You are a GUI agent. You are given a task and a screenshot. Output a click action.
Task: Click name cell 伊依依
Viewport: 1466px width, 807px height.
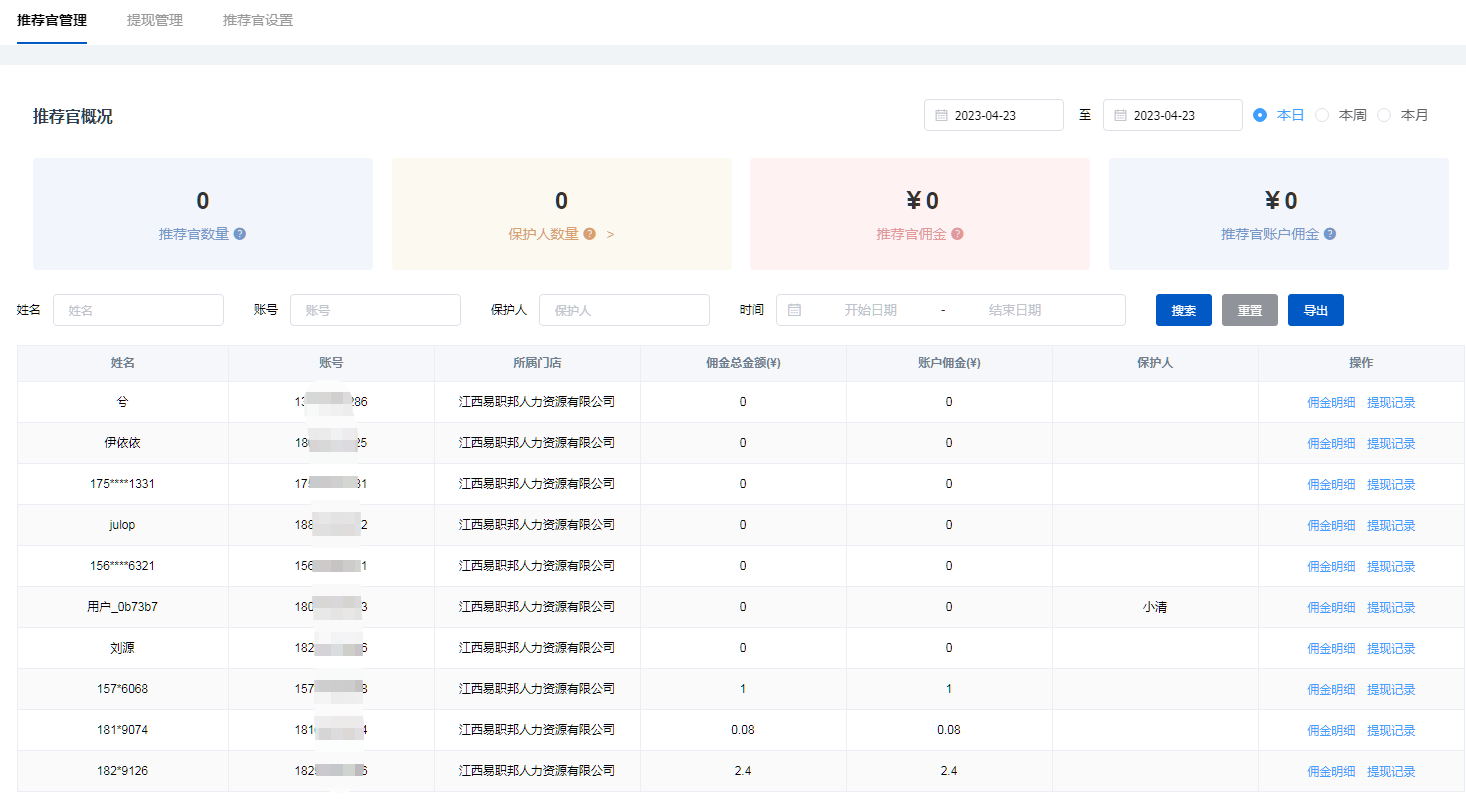tap(122, 443)
